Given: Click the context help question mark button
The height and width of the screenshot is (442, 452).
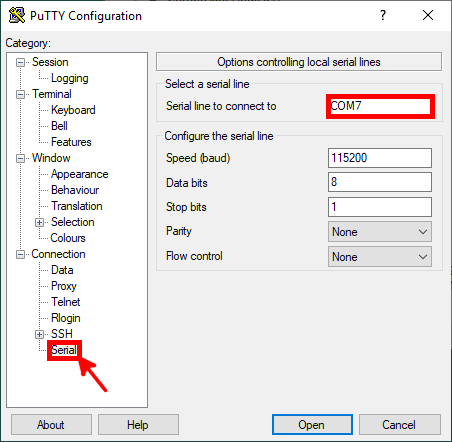Looking at the screenshot, I should [383, 15].
